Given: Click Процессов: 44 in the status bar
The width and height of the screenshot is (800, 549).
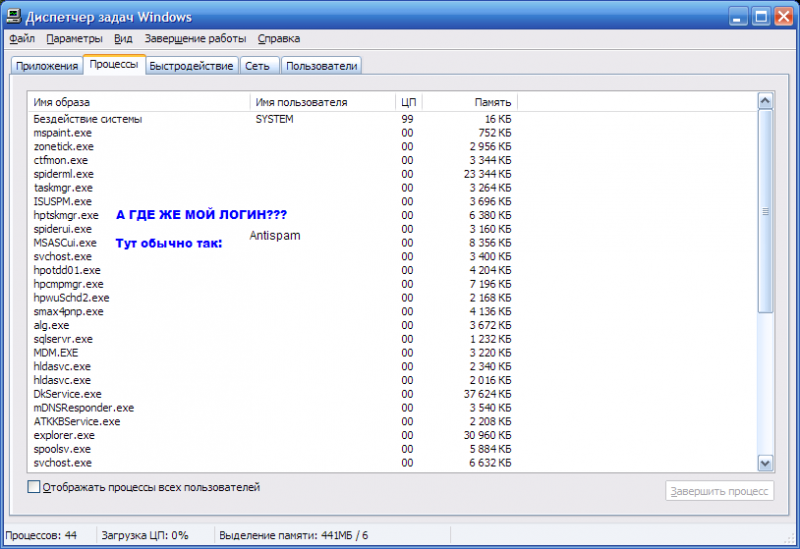Looking at the screenshot, I should (x=41, y=536).
